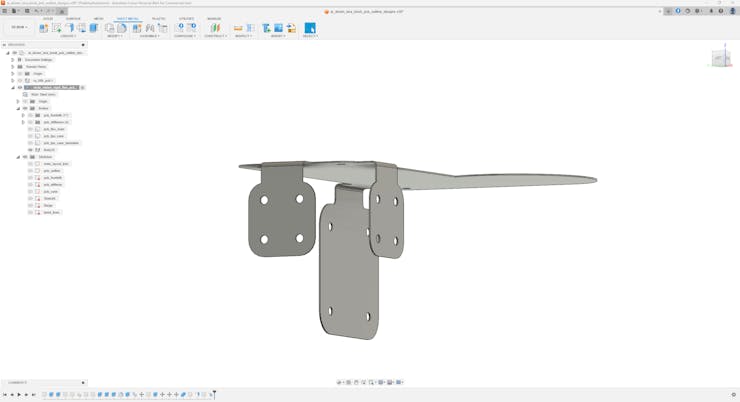
Task: Click the Measure icon in Inspect group
Action: coord(238,28)
